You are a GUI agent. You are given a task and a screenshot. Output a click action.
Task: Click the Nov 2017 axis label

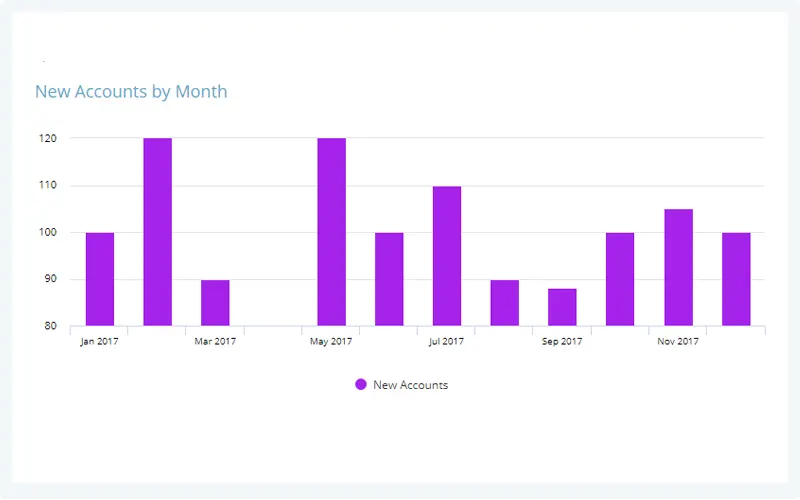pos(678,341)
